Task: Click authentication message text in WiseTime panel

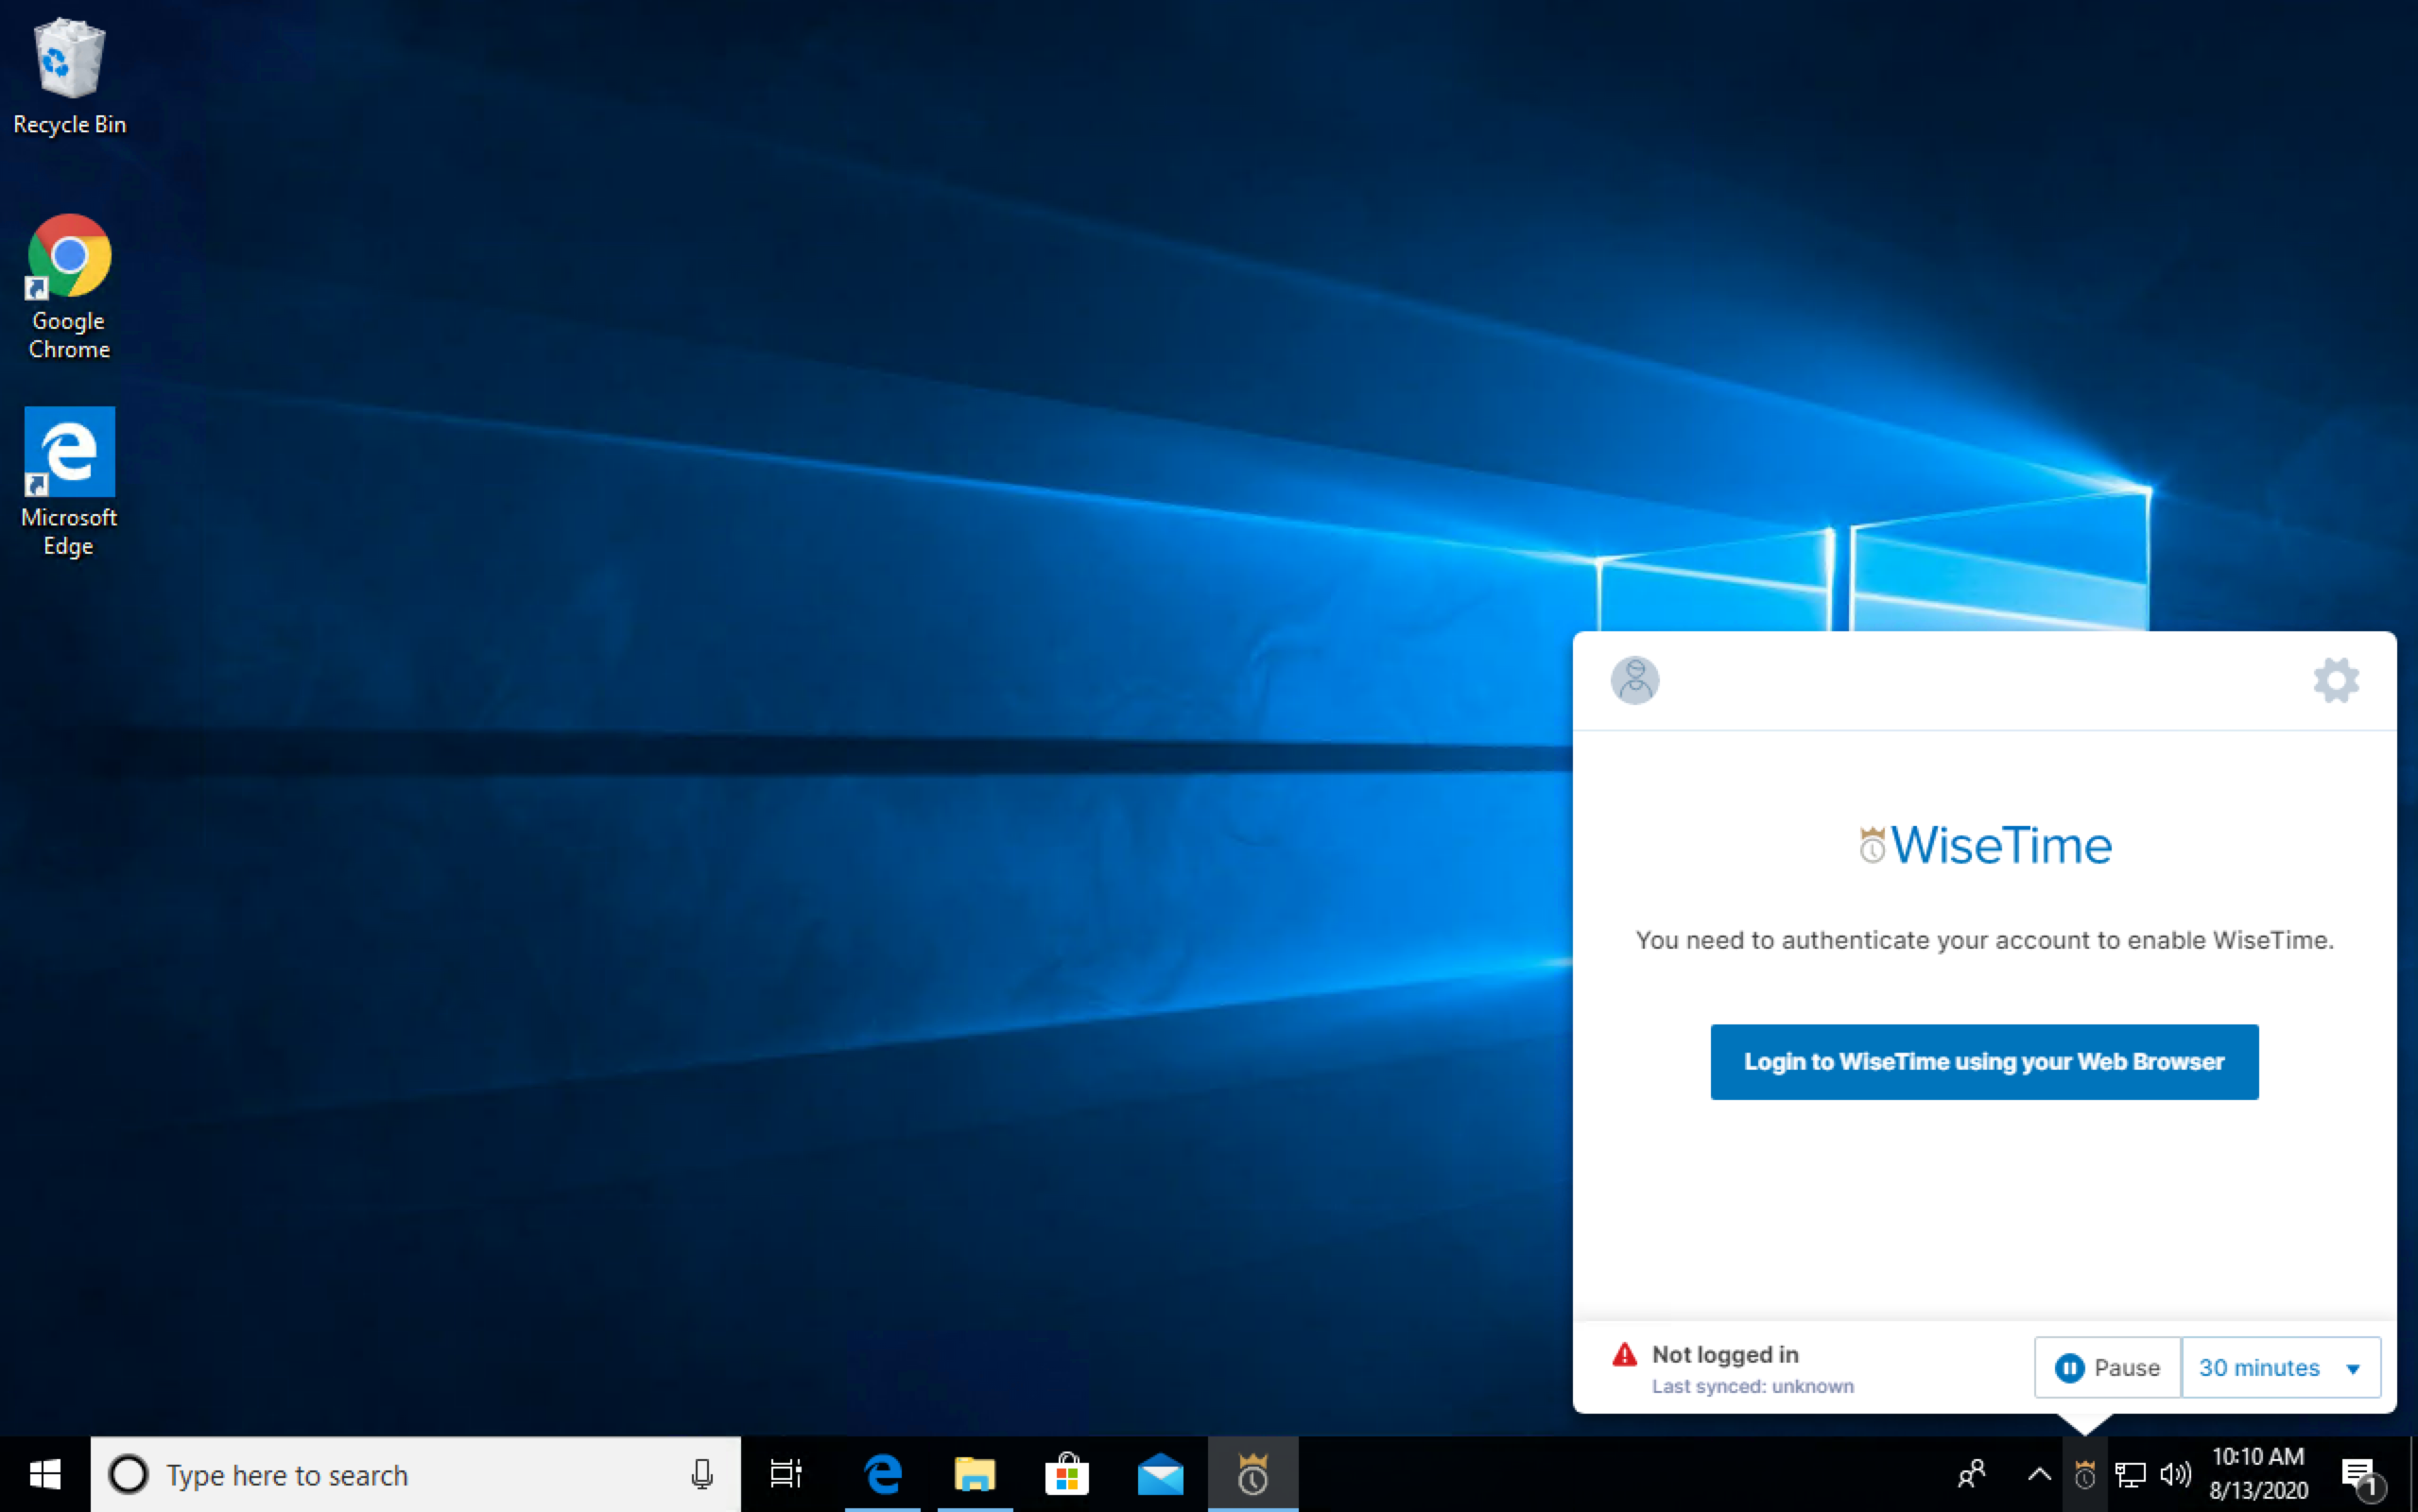Action: pyautogui.click(x=1984, y=940)
